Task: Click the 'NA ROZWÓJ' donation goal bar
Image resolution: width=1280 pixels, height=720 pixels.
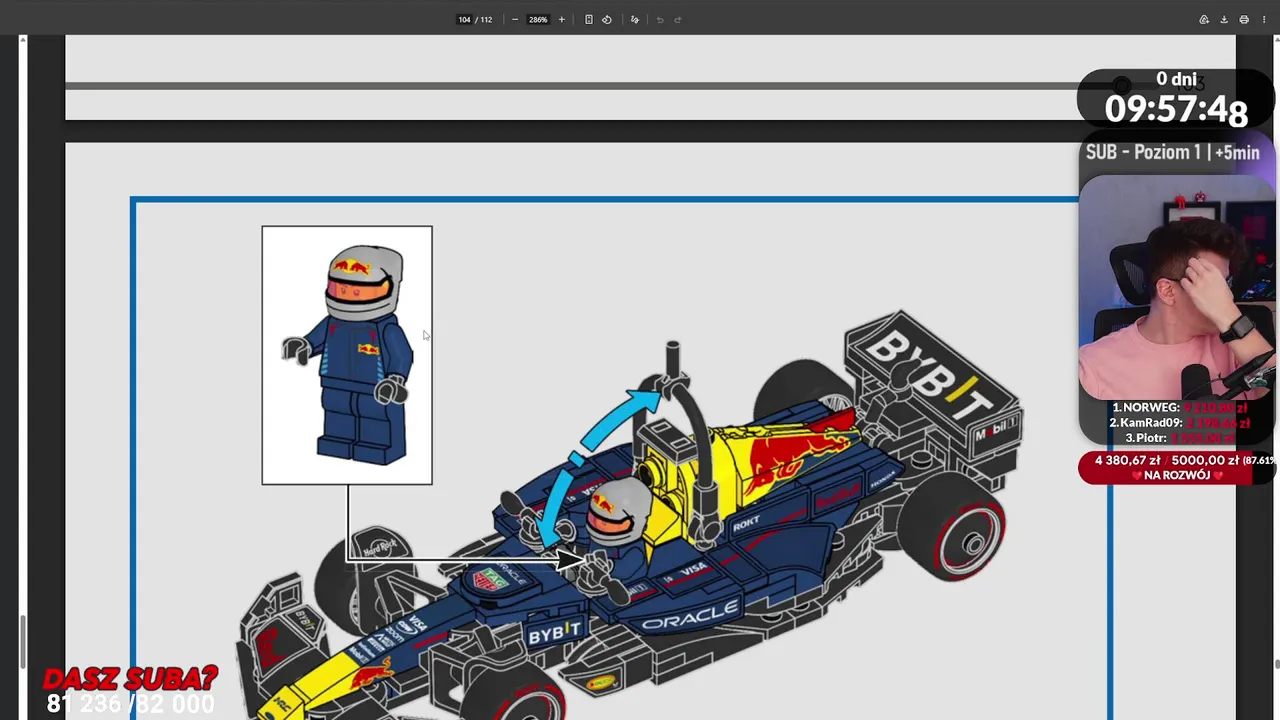Action: pos(1176,468)
